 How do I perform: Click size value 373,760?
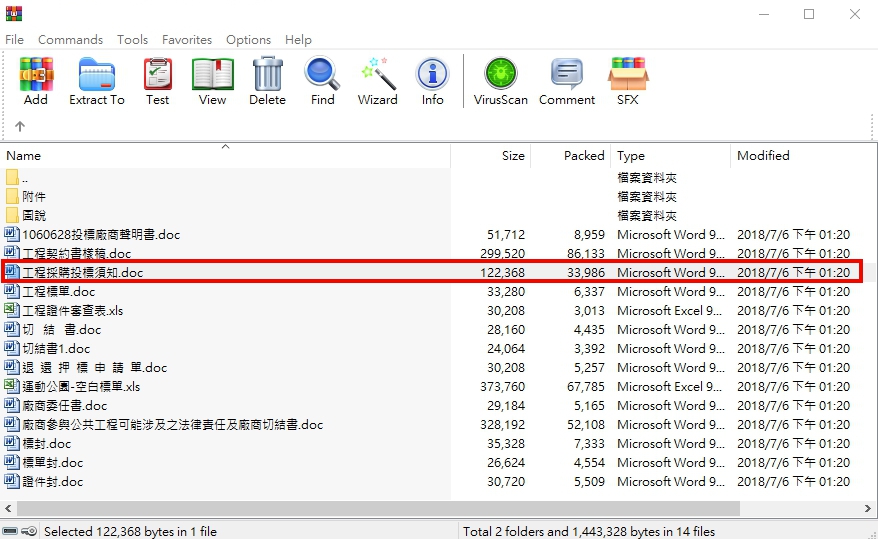[503, 387]
